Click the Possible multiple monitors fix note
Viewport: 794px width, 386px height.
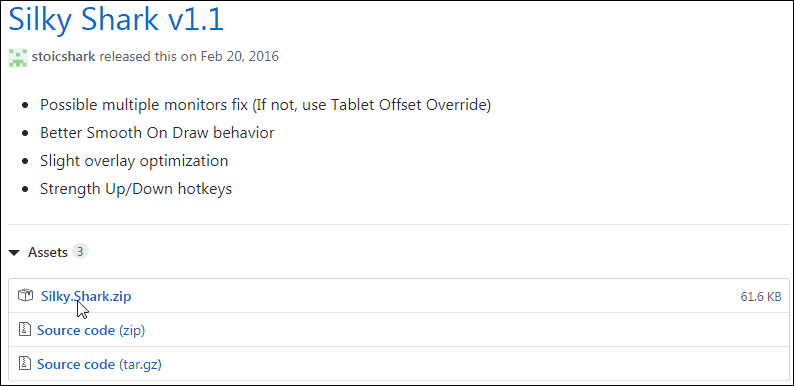tap(265, 105)
